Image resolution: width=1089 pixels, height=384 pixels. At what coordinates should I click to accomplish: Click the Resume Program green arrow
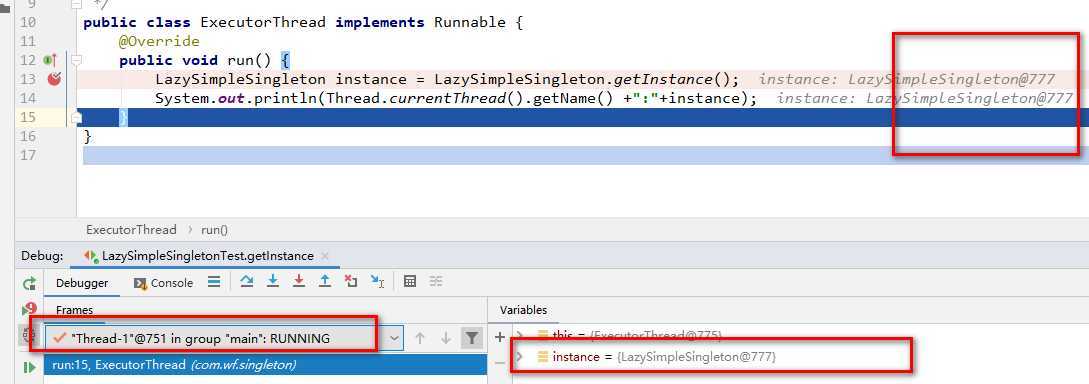tap(29, 367)
